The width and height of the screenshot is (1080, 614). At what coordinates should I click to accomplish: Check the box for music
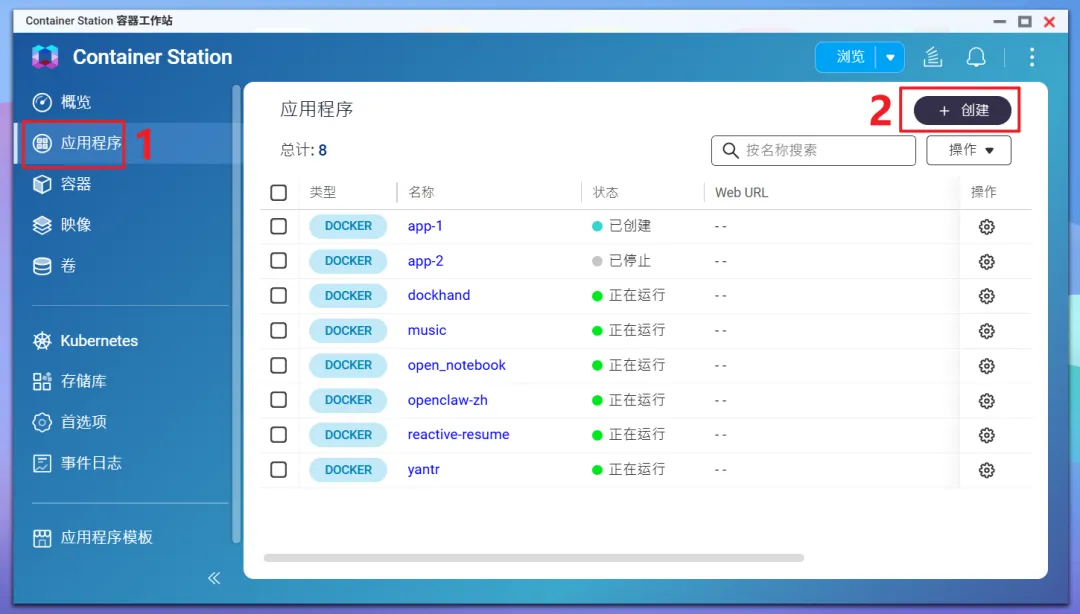coord(278,330)
